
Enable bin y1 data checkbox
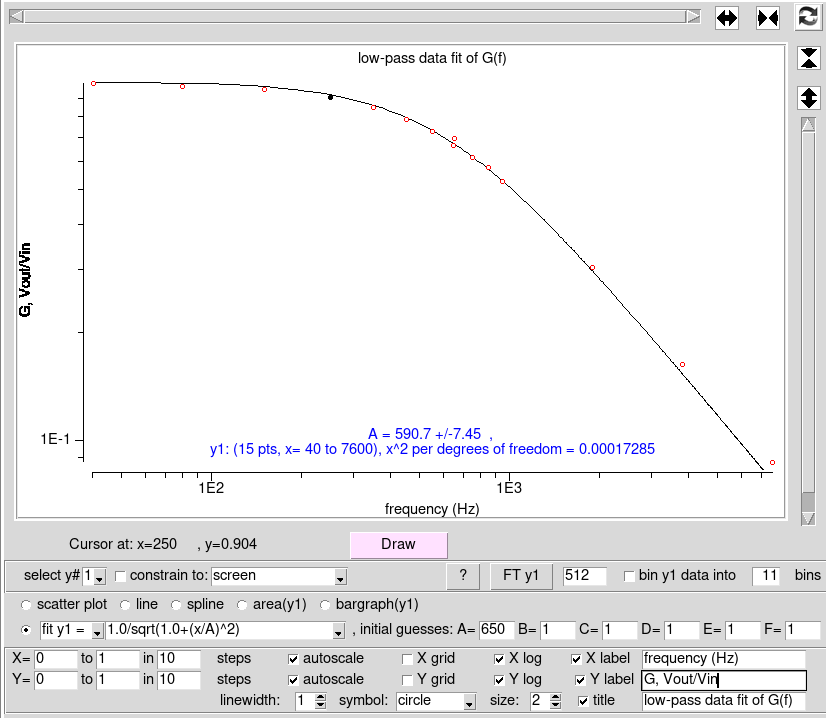(x=629, y=576)
